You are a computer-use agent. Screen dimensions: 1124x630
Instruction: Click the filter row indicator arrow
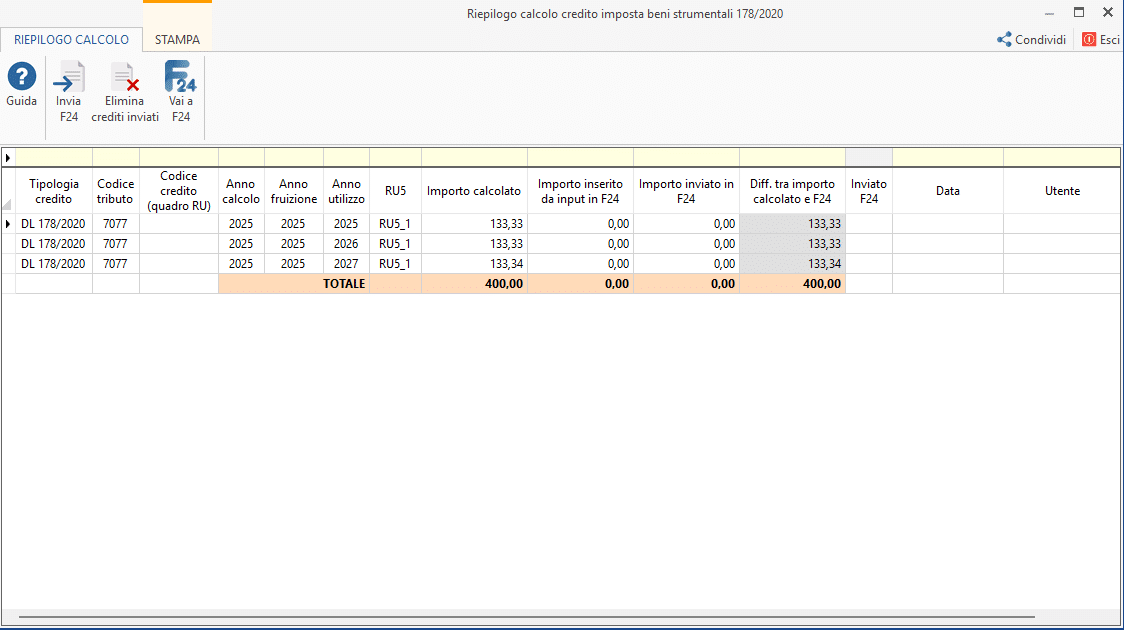coord(8,157)
